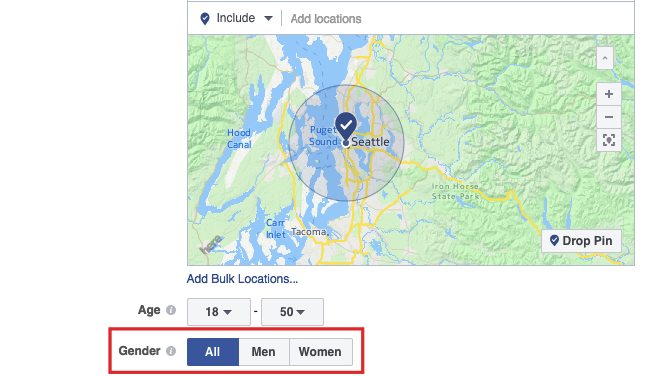Open the maximum age 50 dropdown
Image resolution: width=648 pixels, height=376 pixels.
coord(292,312)
